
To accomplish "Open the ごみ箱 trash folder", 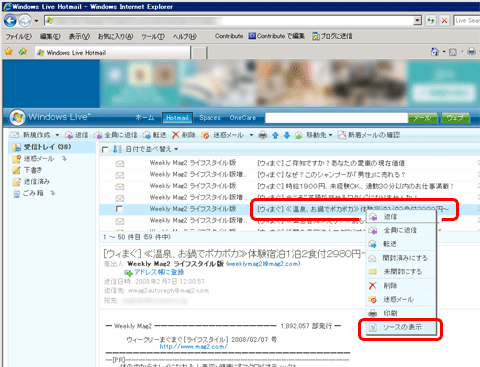I will pyautogui.click(x=29, y=193).
